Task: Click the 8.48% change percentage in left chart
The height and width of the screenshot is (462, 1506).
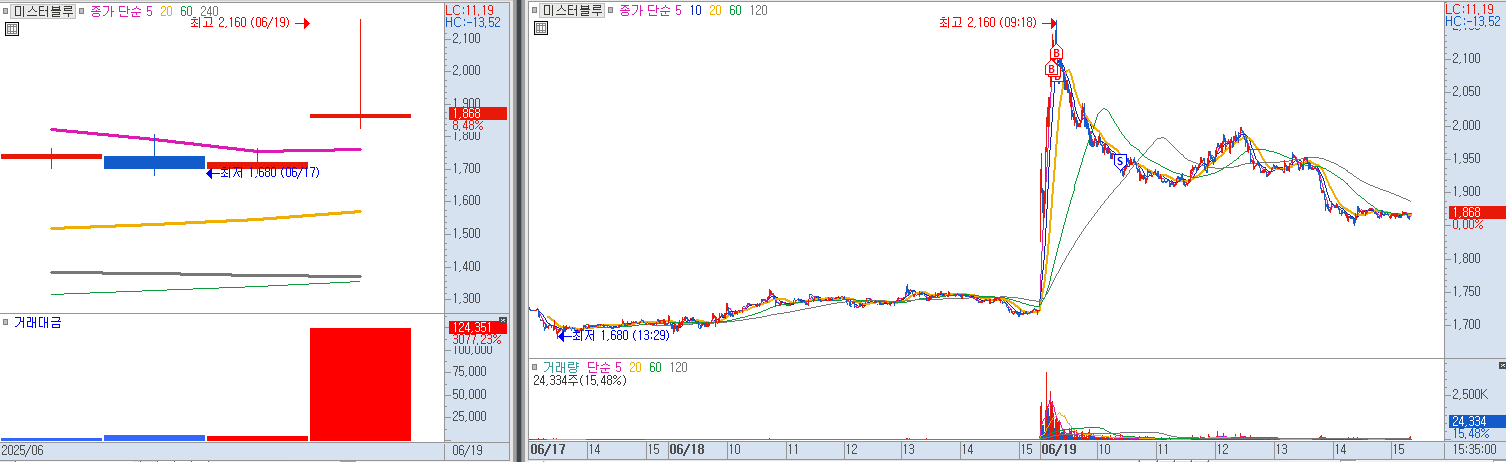Action: 469,126
